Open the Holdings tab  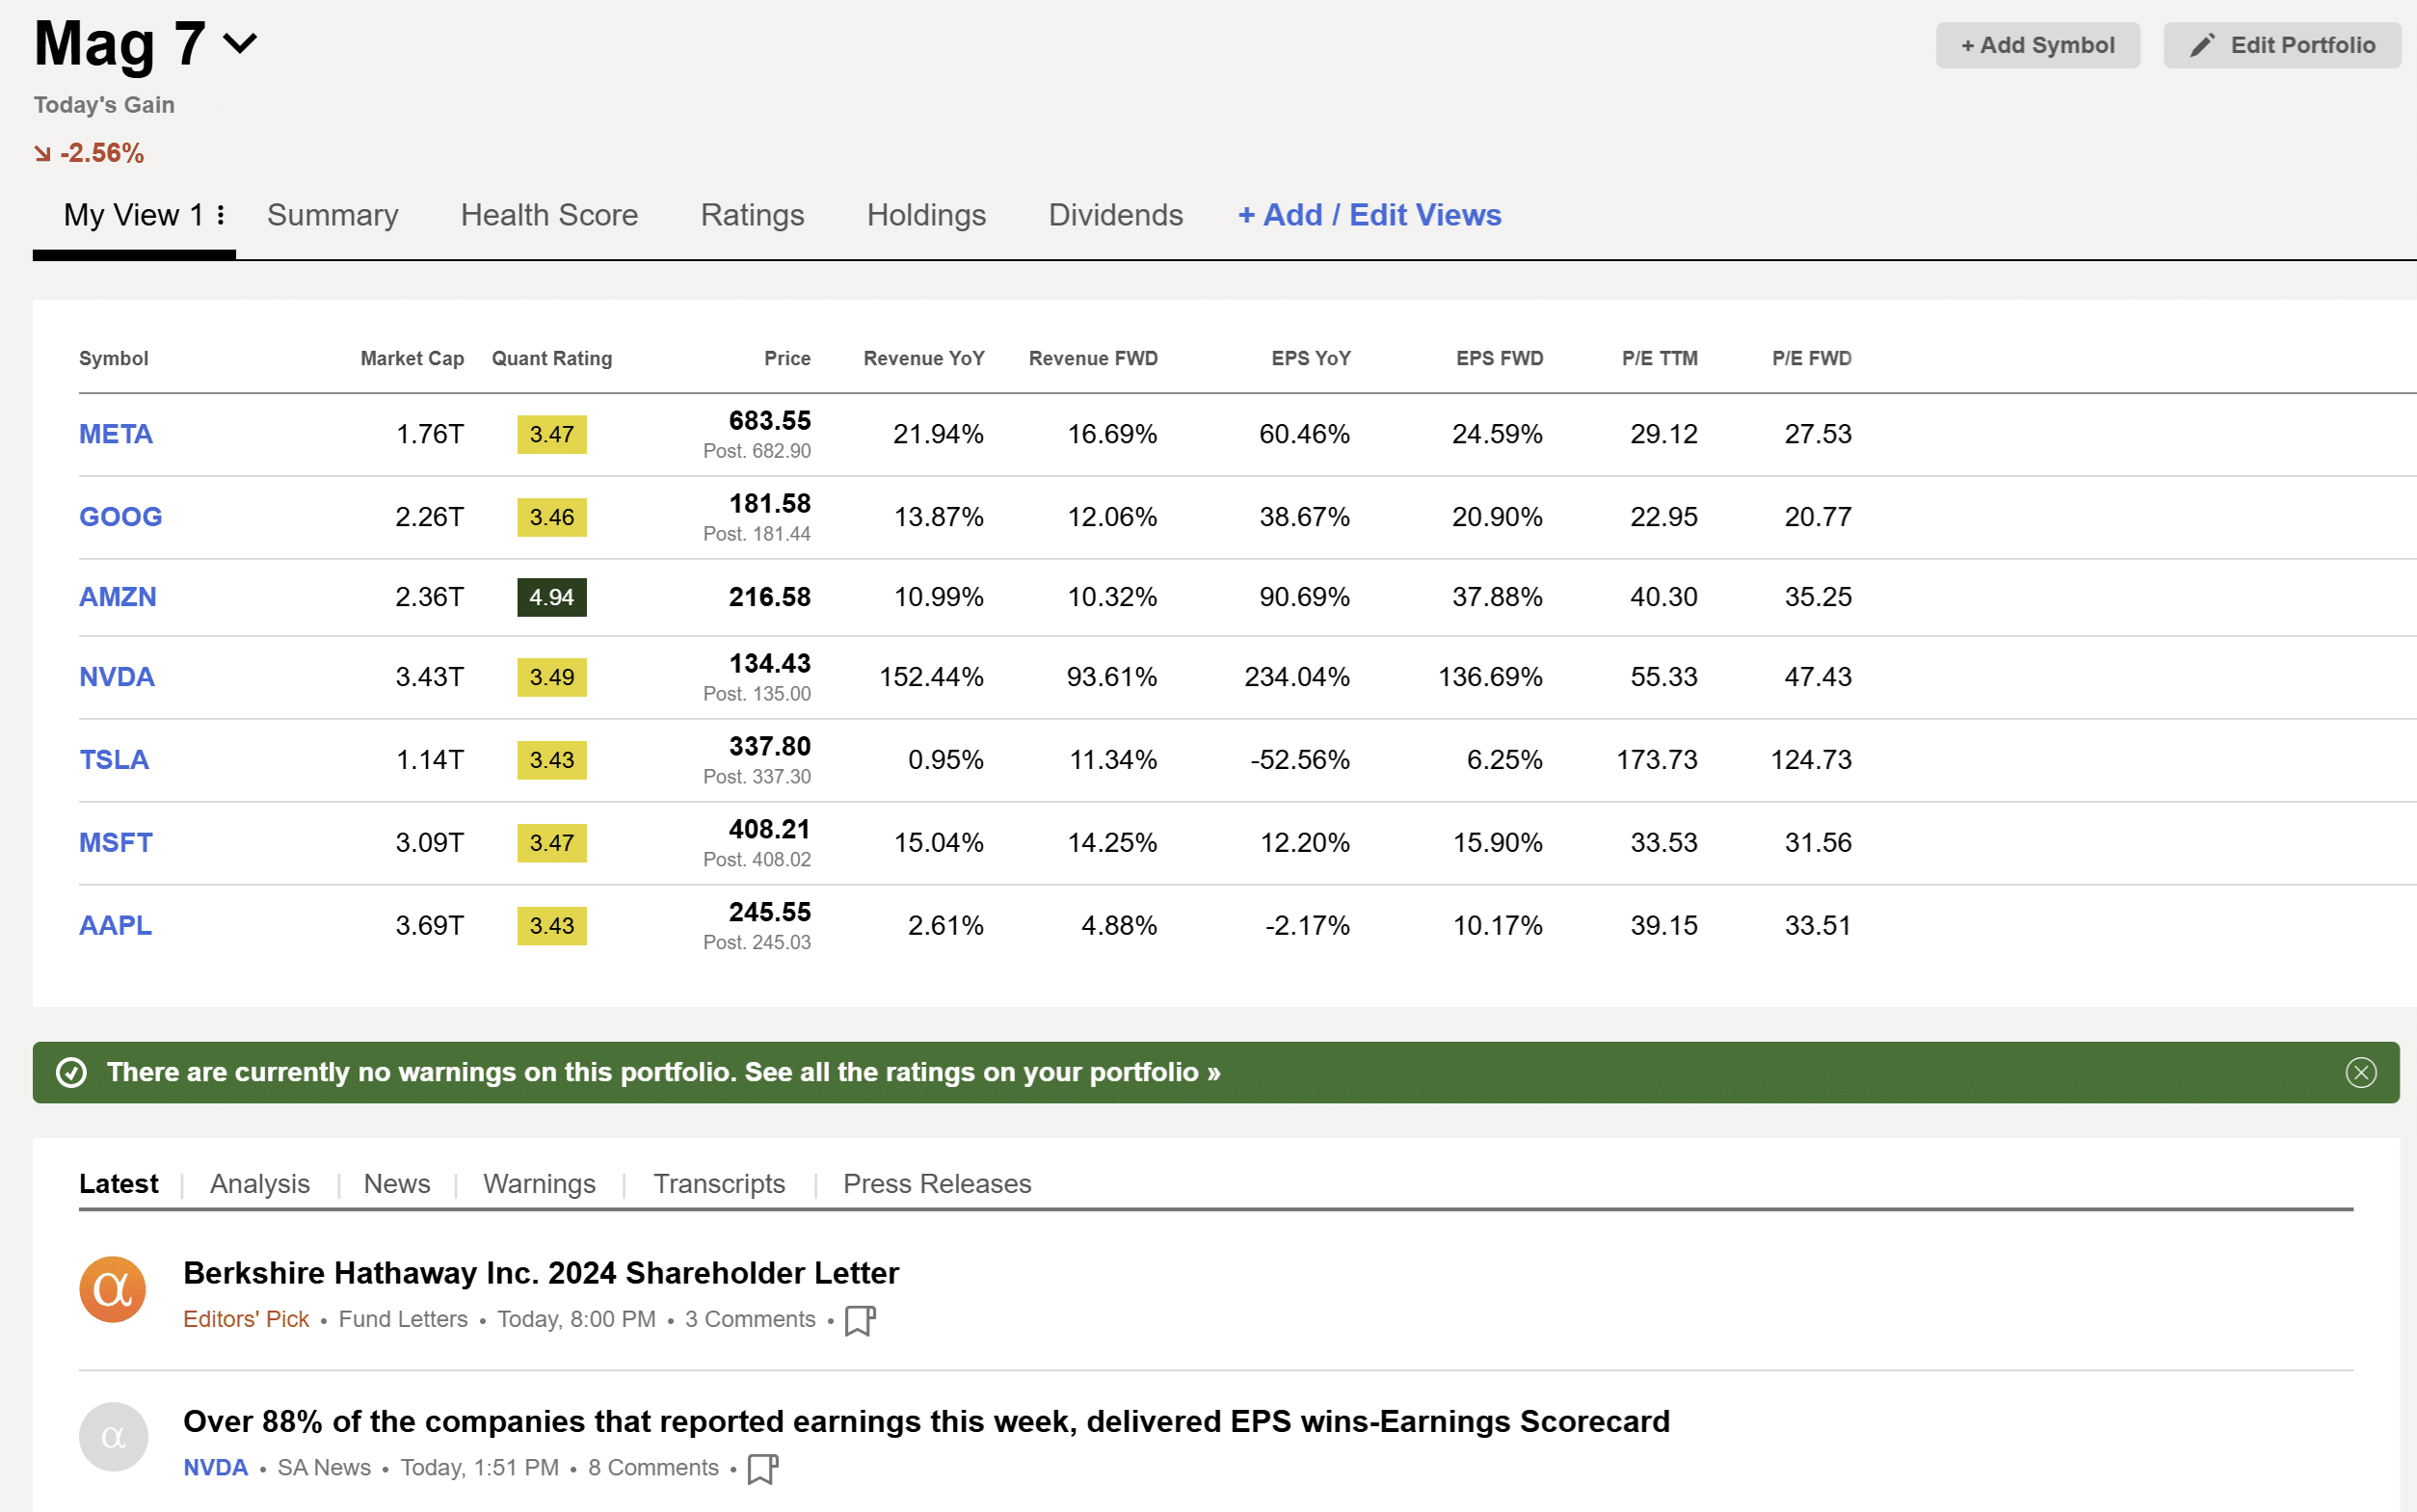926,214
